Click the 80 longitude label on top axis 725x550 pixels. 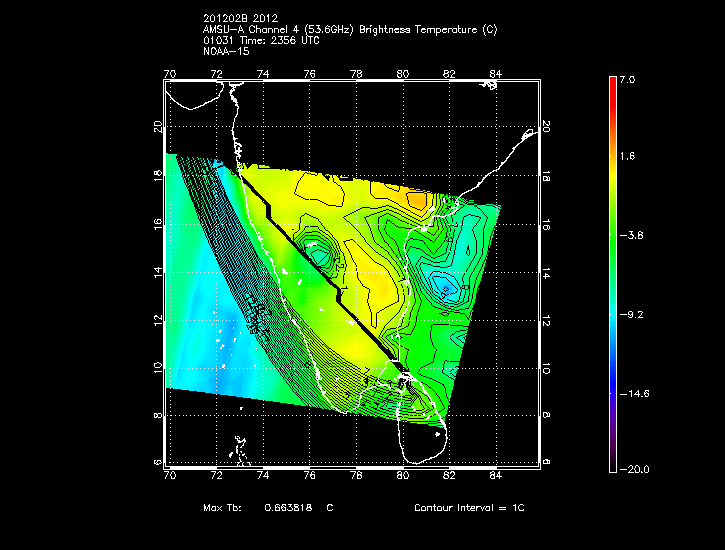(x=402, y=73)
